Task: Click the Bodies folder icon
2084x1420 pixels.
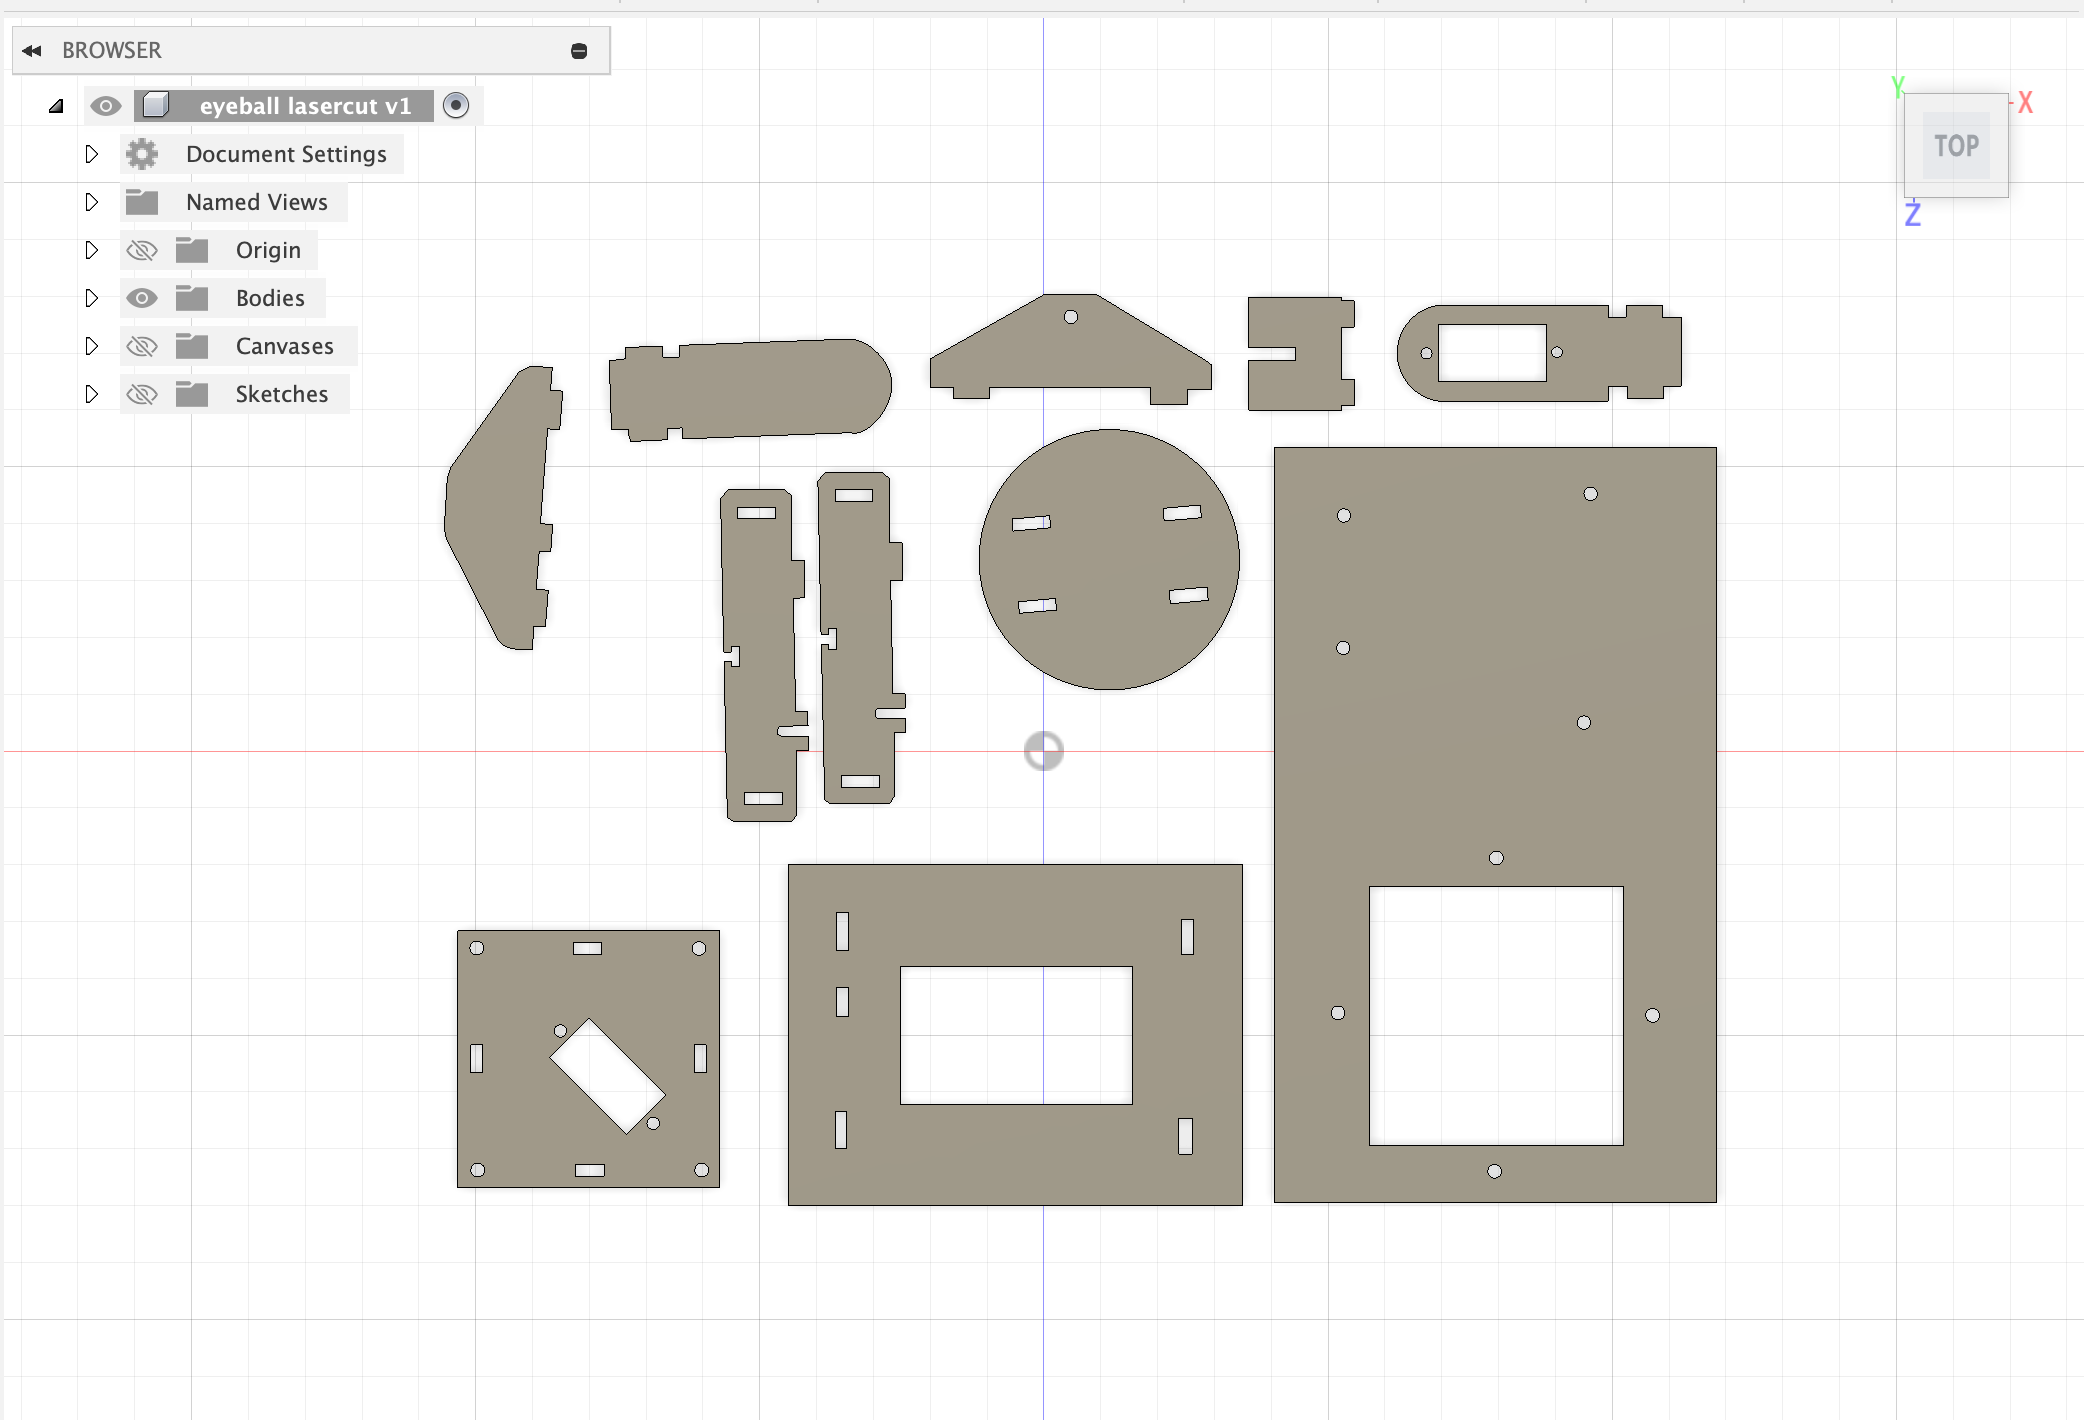Action: 190,297
